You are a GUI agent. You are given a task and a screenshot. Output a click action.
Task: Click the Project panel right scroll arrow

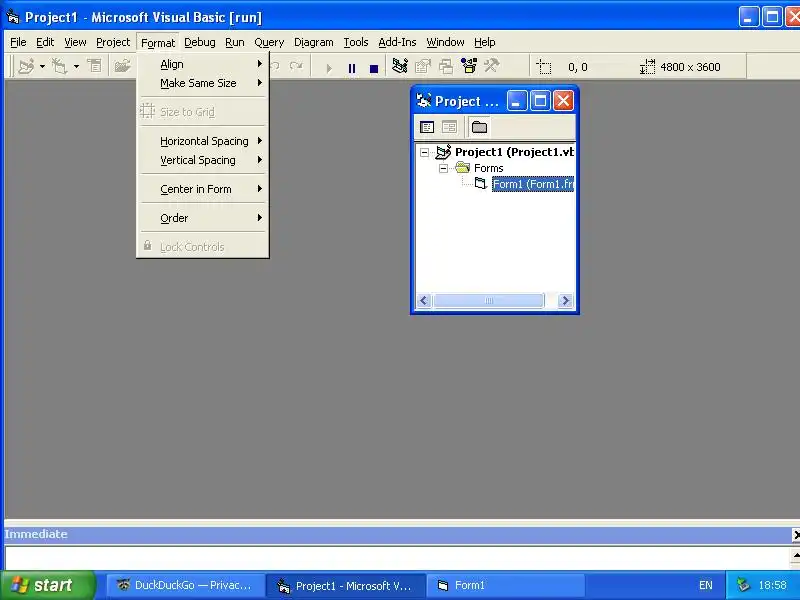coord(565,301)
